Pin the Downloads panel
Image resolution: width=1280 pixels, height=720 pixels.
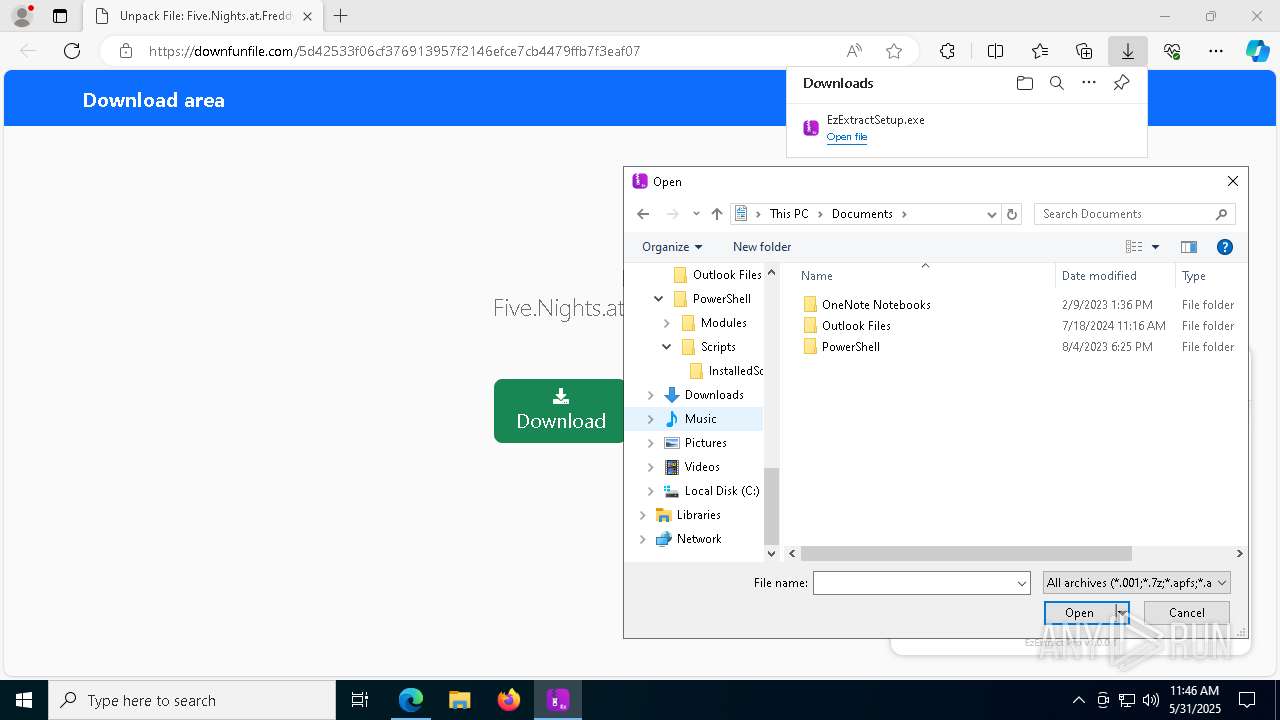[1121, 83]
